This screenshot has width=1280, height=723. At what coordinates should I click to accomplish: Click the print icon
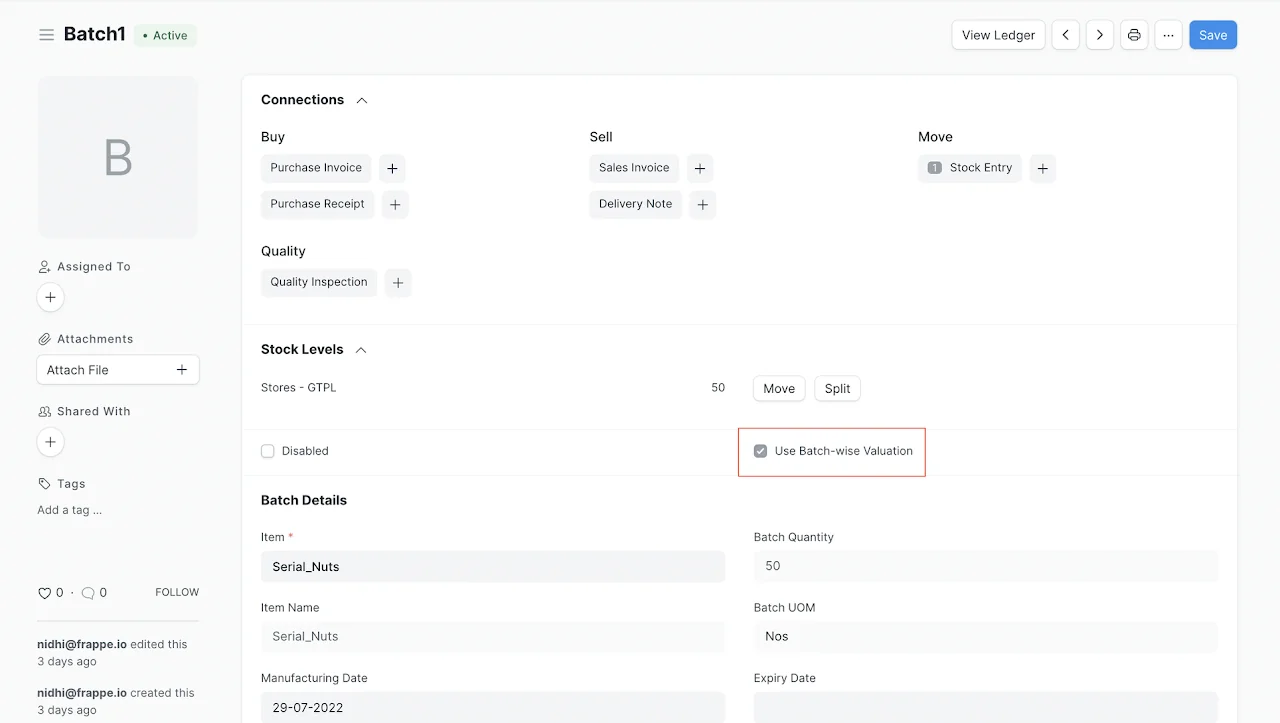[1134, 35]
